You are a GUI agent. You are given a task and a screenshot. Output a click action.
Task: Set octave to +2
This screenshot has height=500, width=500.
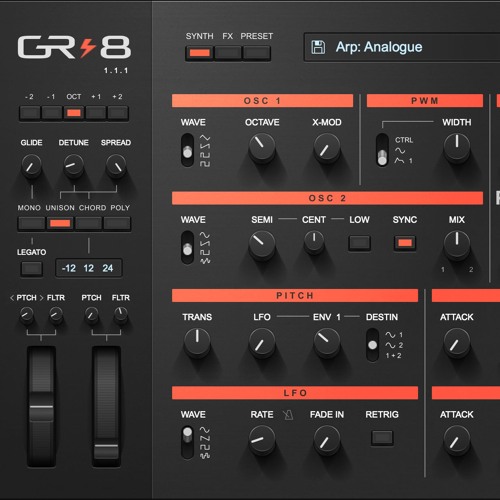tap(118, 113)
